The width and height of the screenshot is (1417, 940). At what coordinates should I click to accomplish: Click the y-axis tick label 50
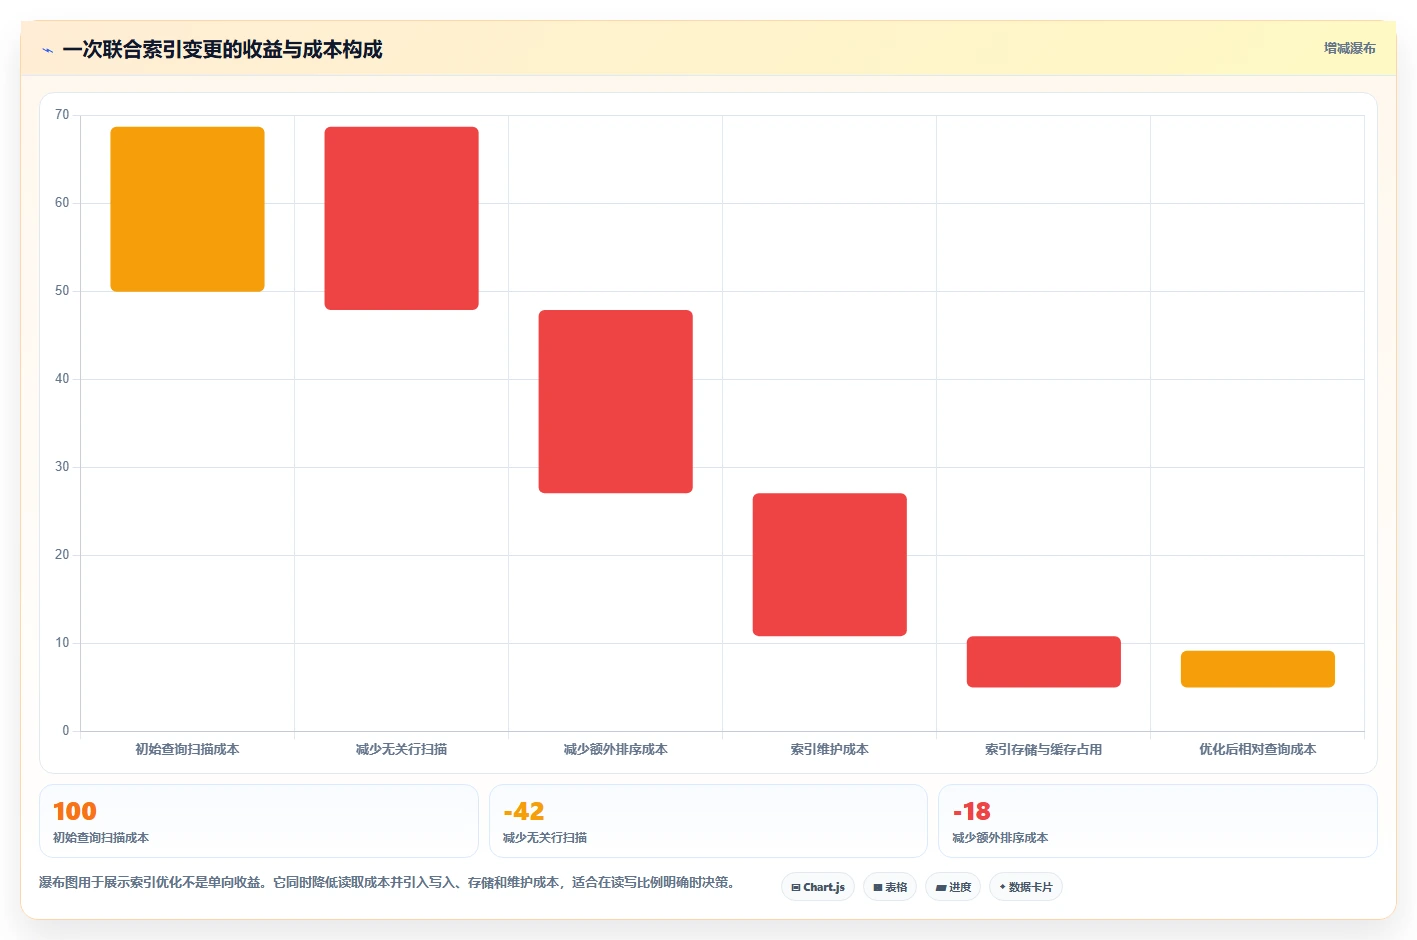click(62, 291)
